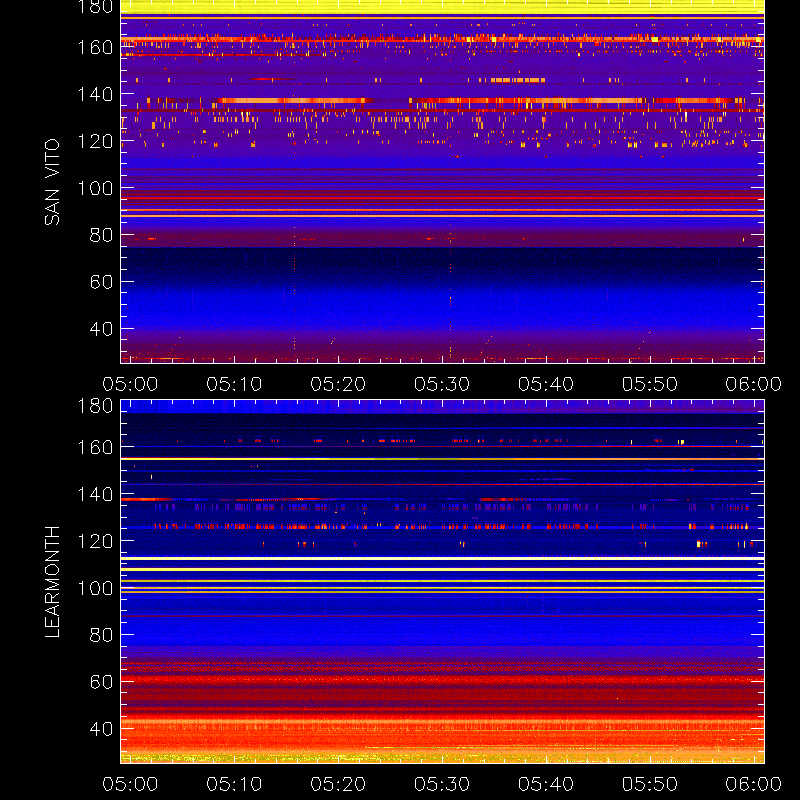Image resolution: width=800 pixels, height=800 pixels.
Task: Click the LEARMONTH axis title
Action: pyautogui.click(x=52, y=581)
